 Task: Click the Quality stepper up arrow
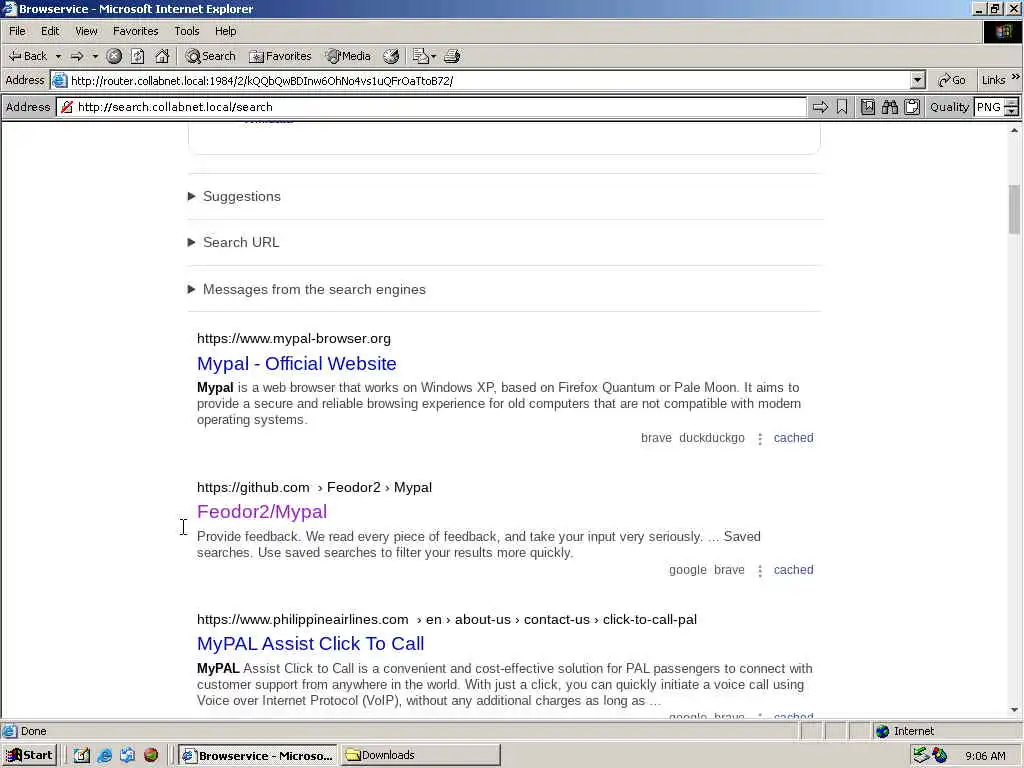[1012, 103]
